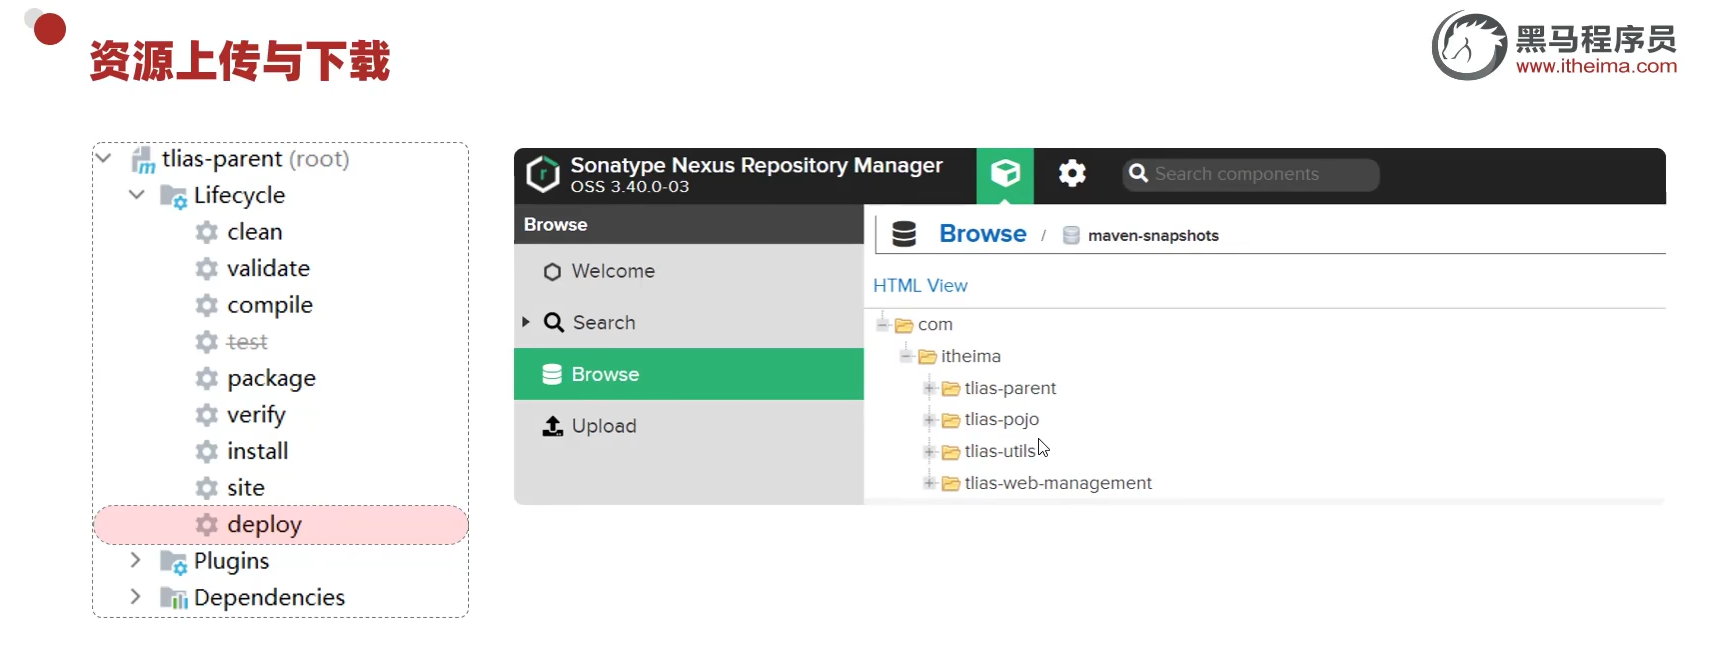
Task: Select the package lifecycle phase
Action: coord(271,379)
